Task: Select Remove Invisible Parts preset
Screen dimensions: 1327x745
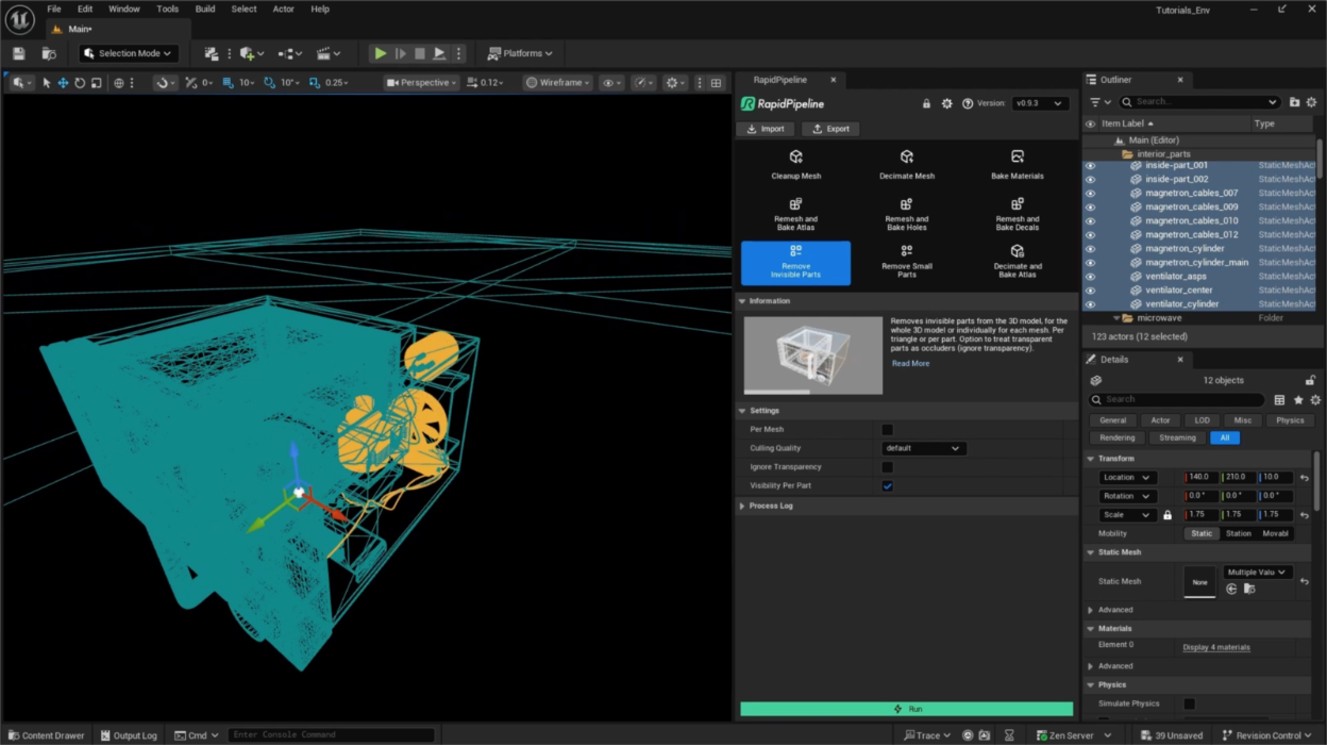Action: (x=796, y=262)
